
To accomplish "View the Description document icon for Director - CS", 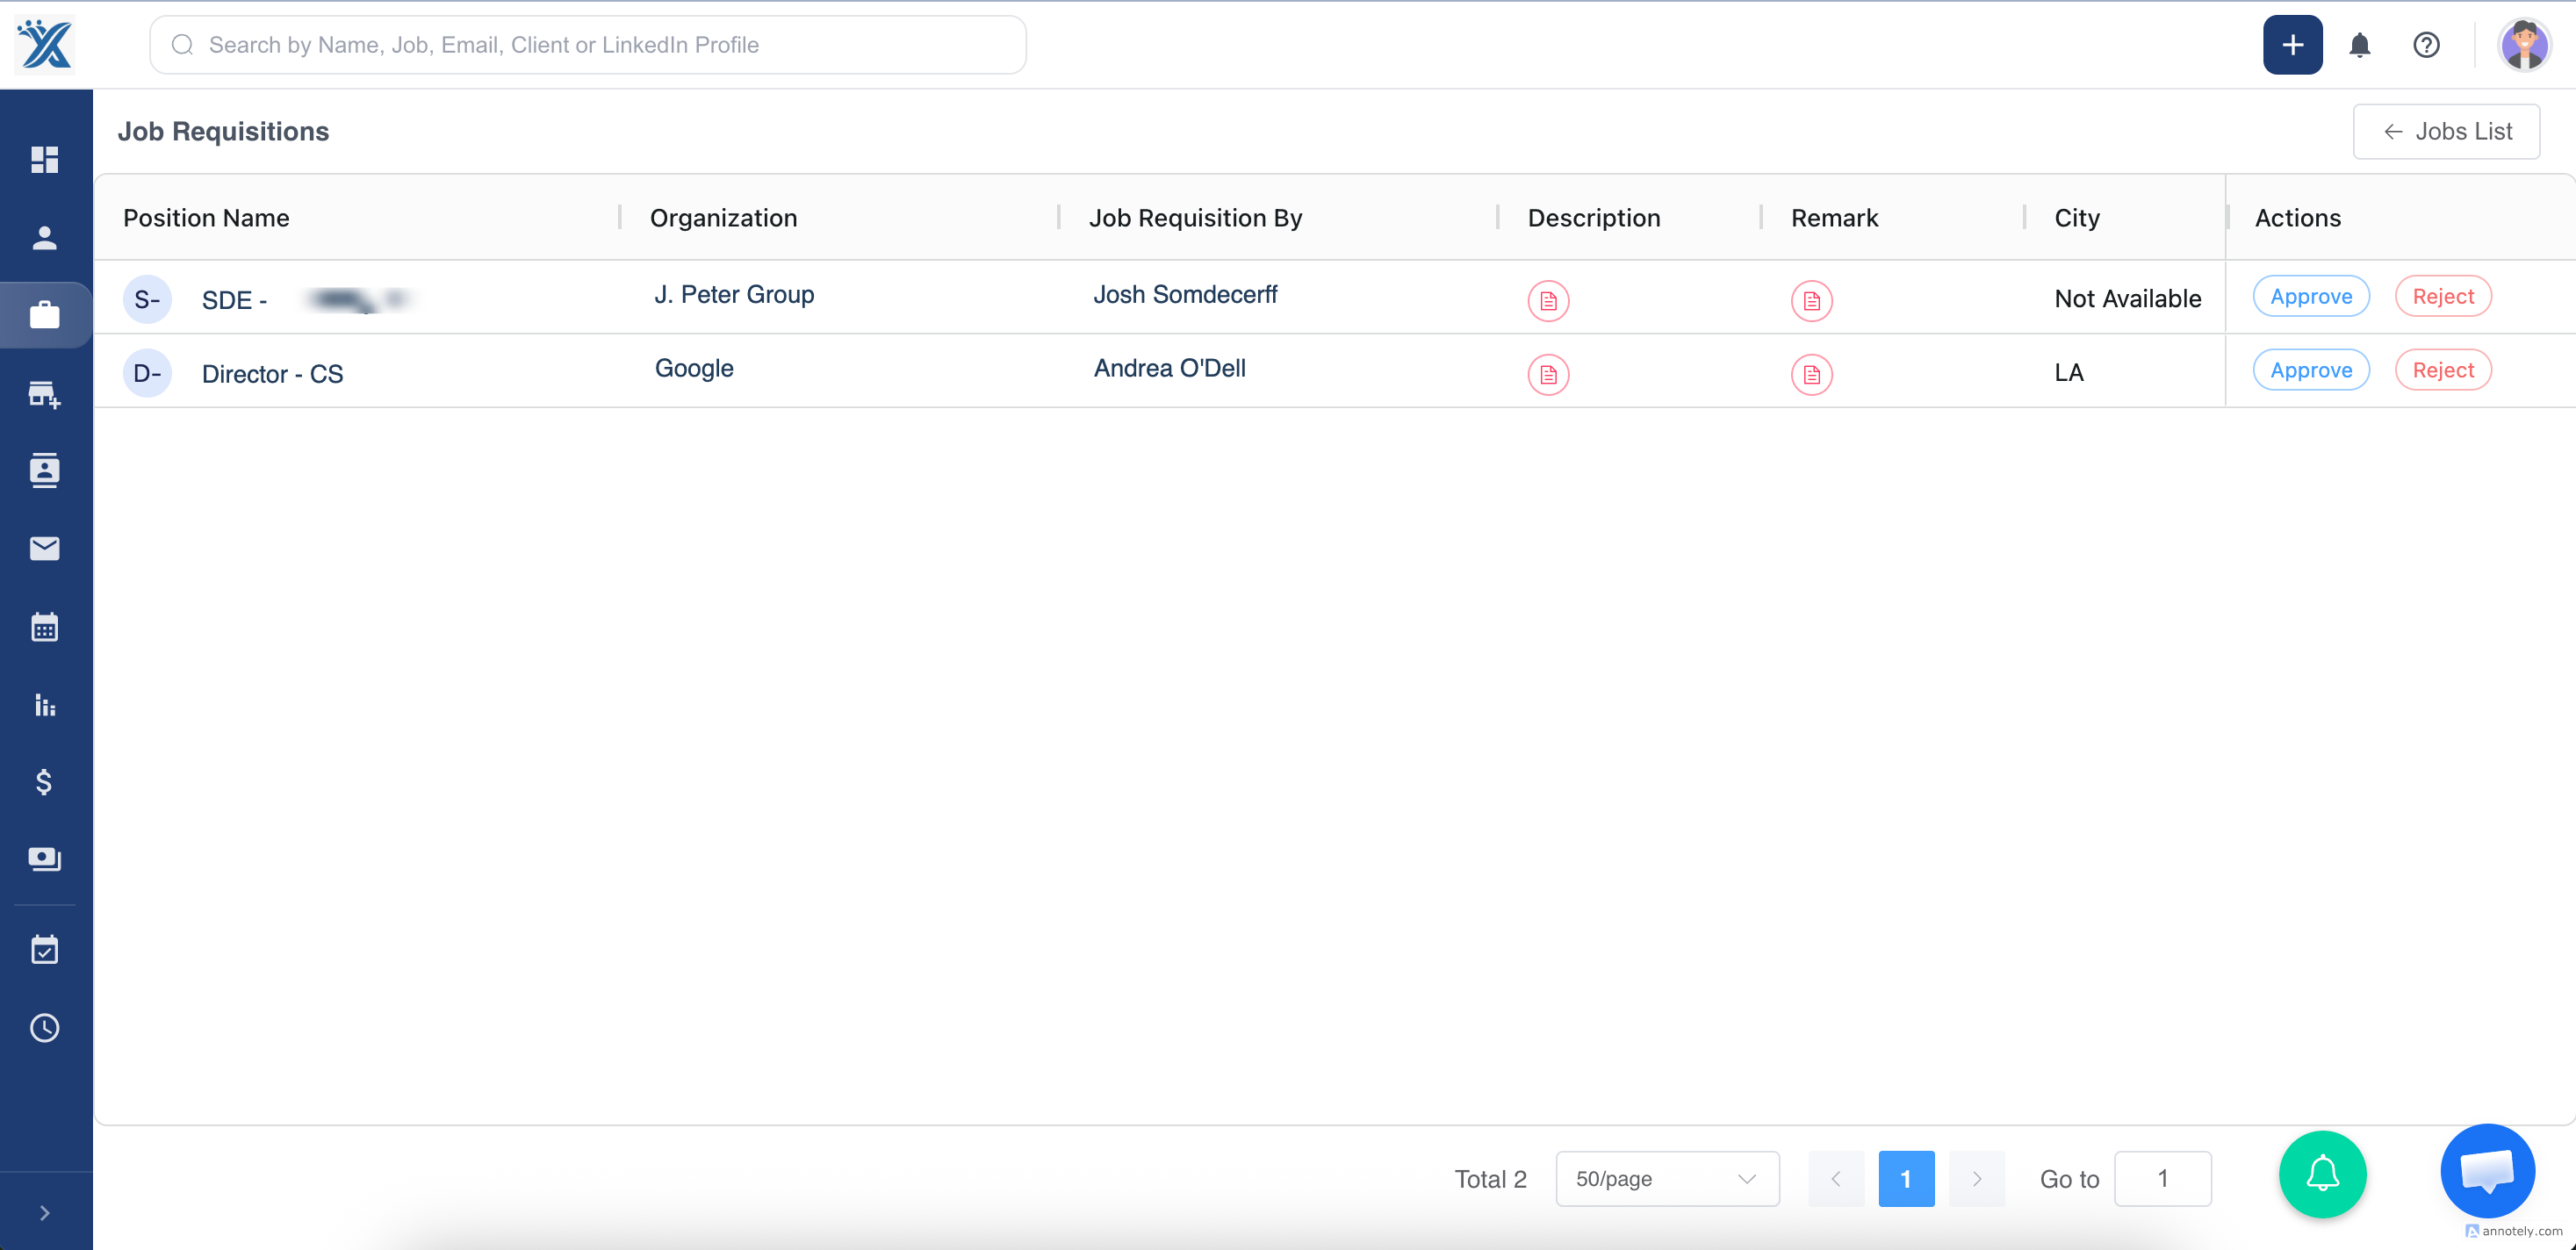I will 1548,375.
